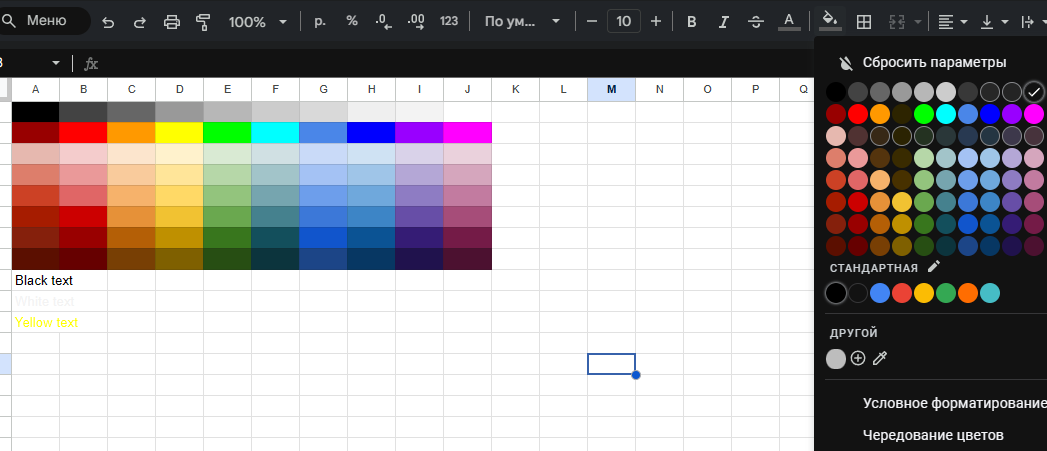Pick the orange palette swatch
The width and height of the screenshot is (1047, 451).
tap(880, 114)
